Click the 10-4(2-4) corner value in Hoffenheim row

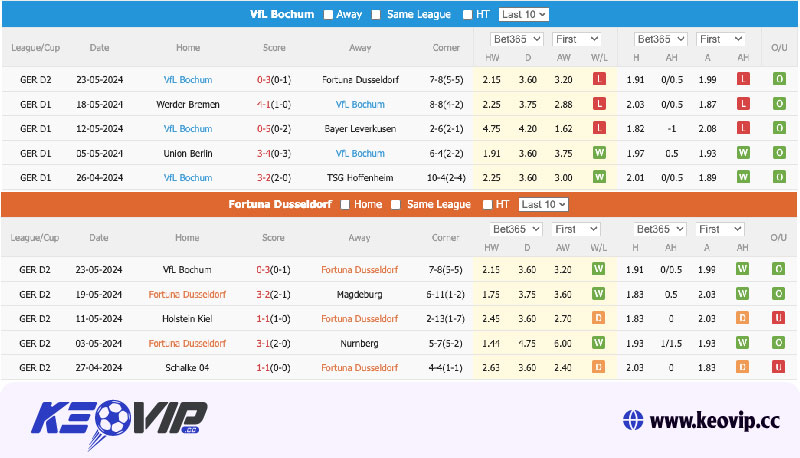[446, 178]
